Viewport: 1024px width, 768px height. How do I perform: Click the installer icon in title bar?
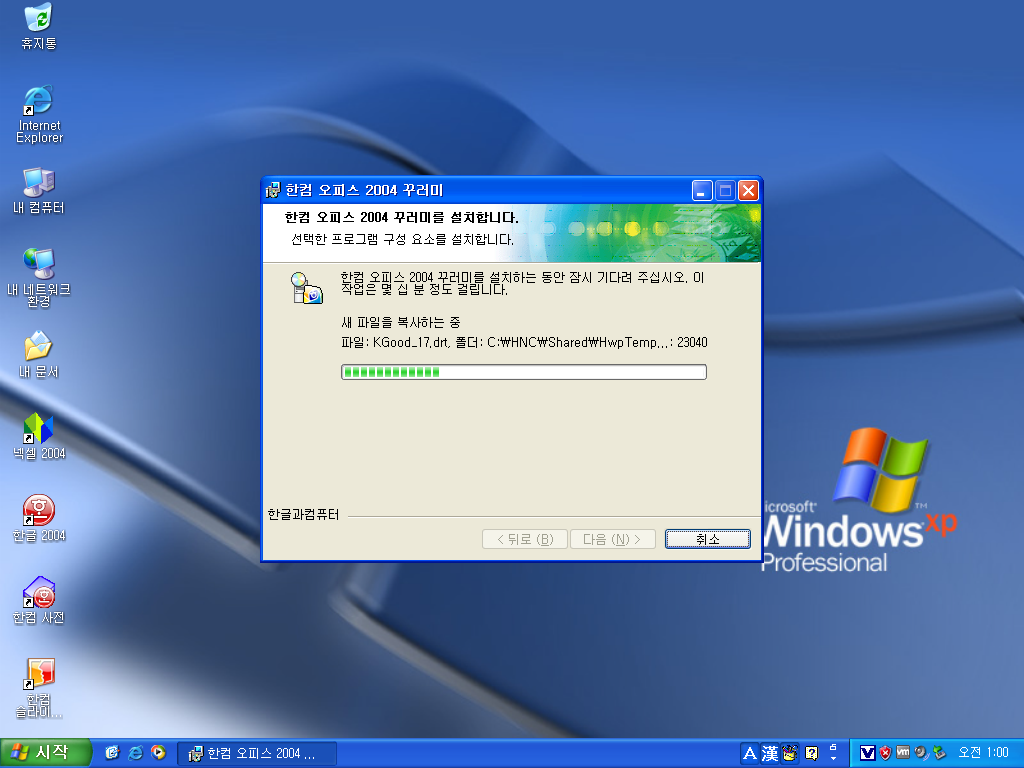pyautogui.click(x=273, y=190)
